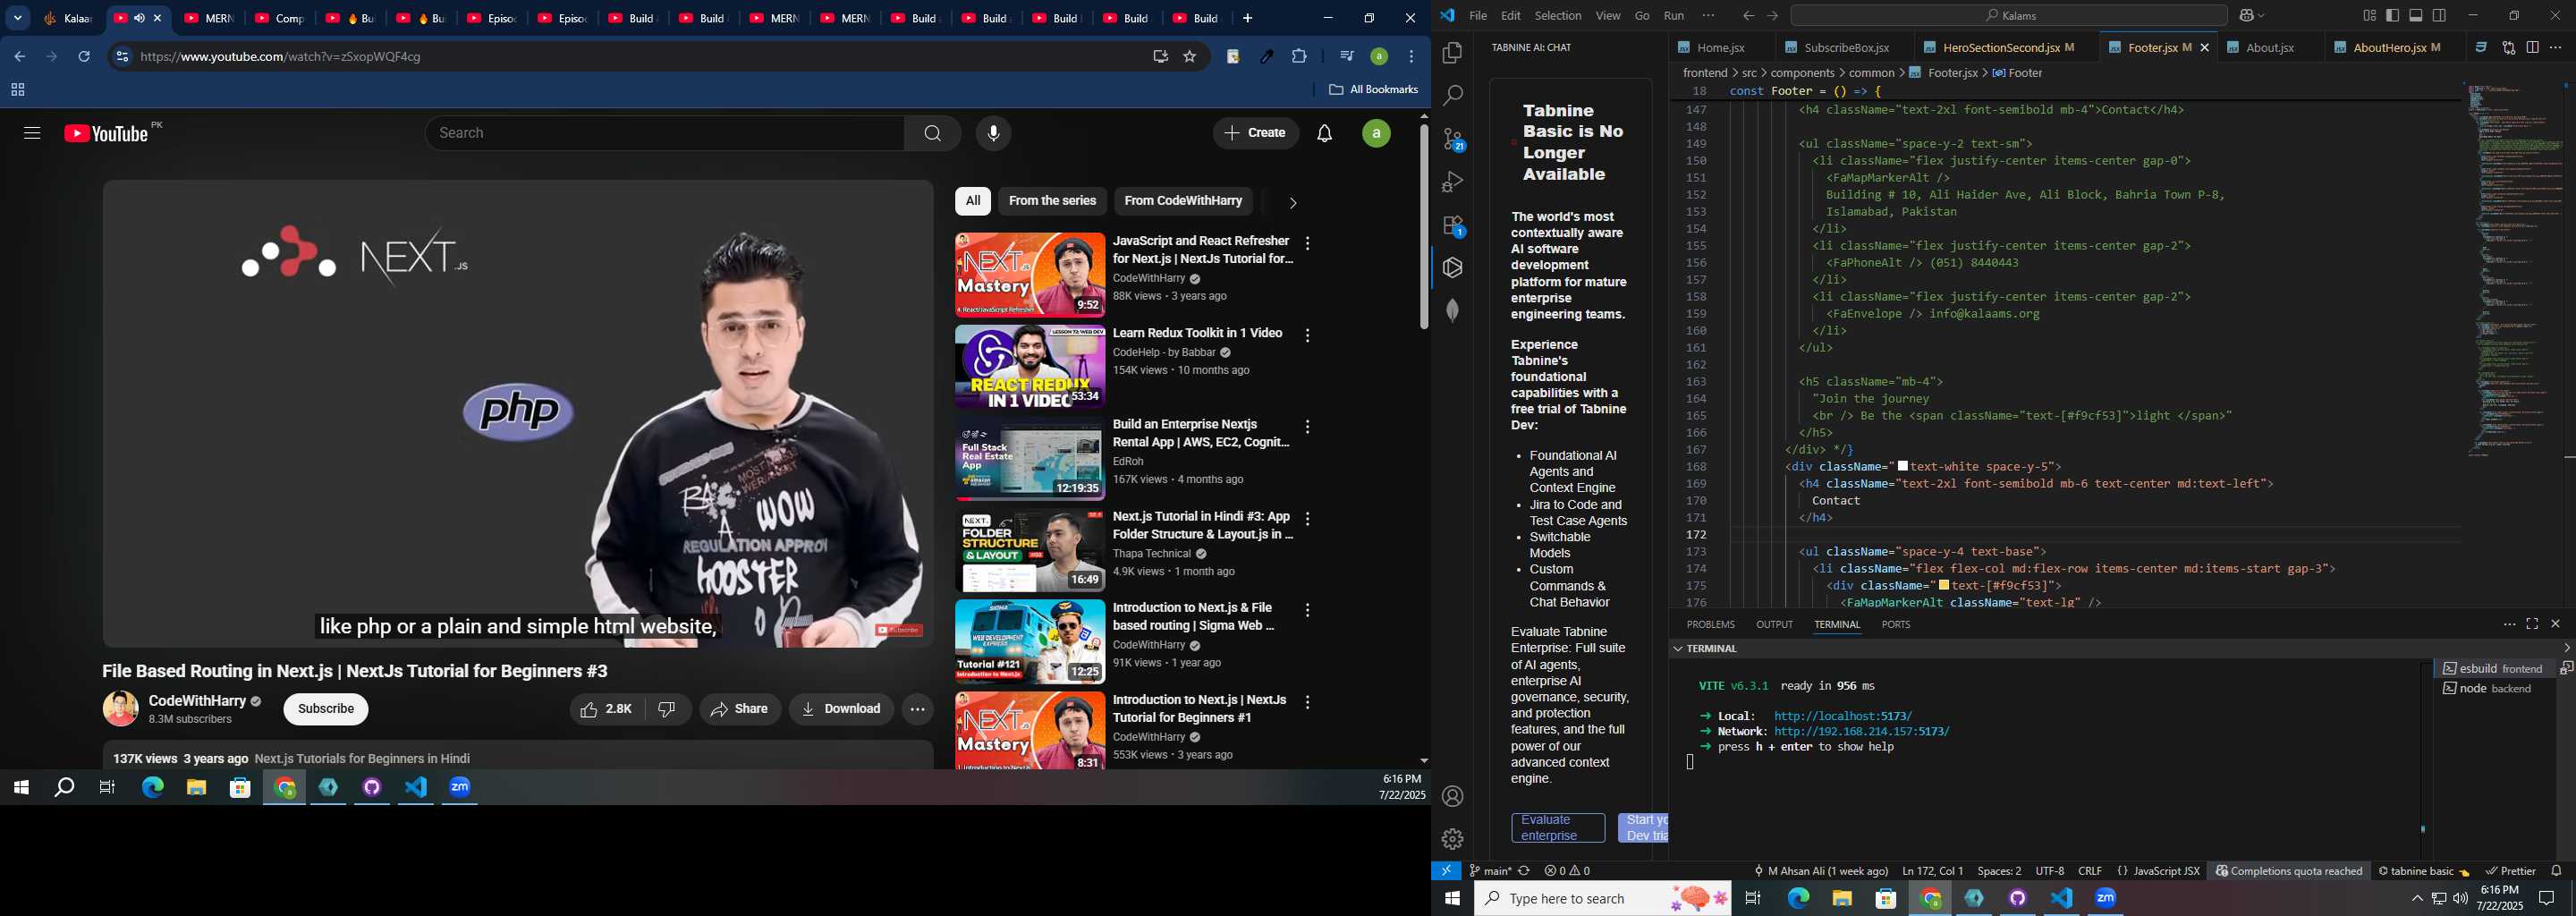Select the node backend terminal
This screenshot has height=916, width=2576.
[x=2494, y=689]
